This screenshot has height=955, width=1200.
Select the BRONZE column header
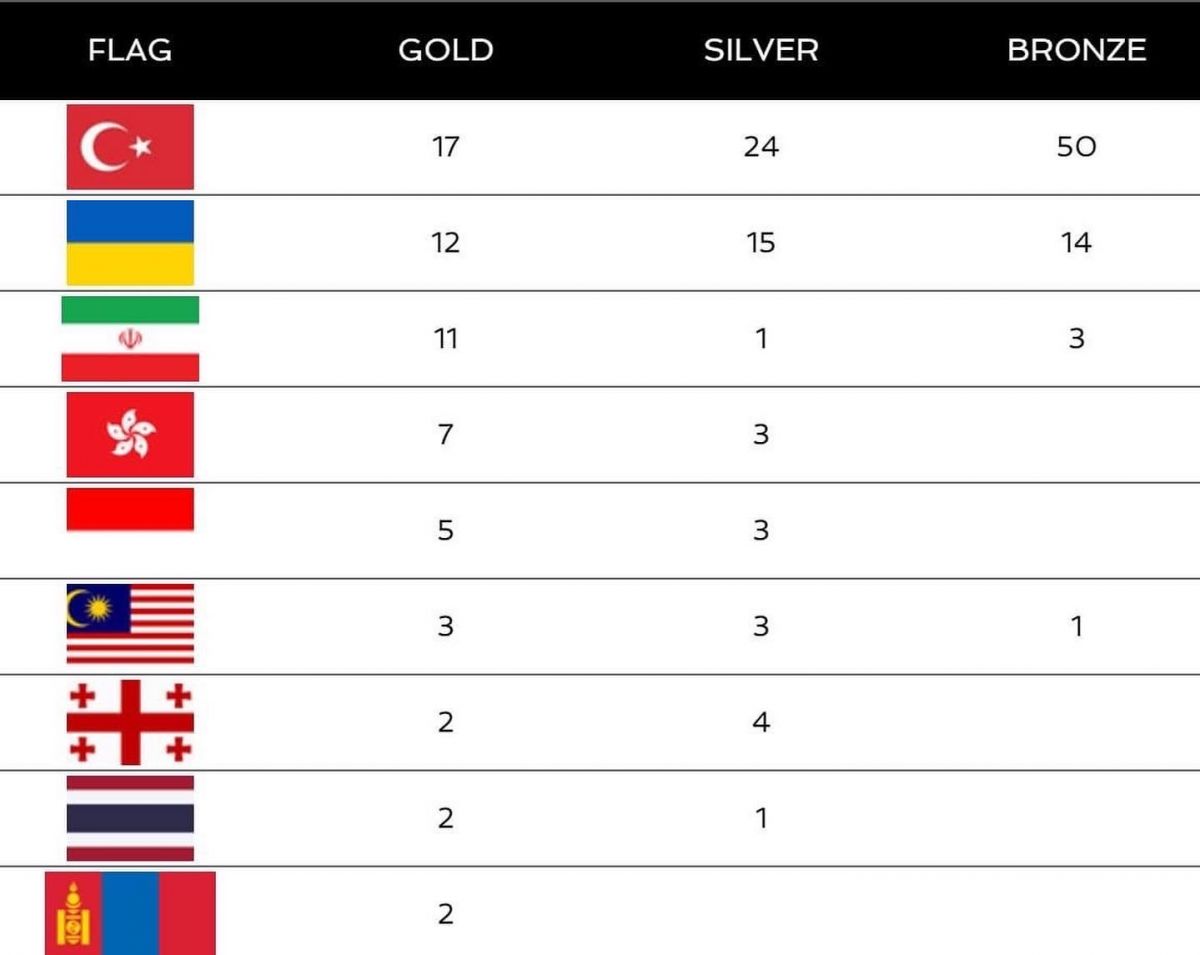coord(1076,50)
